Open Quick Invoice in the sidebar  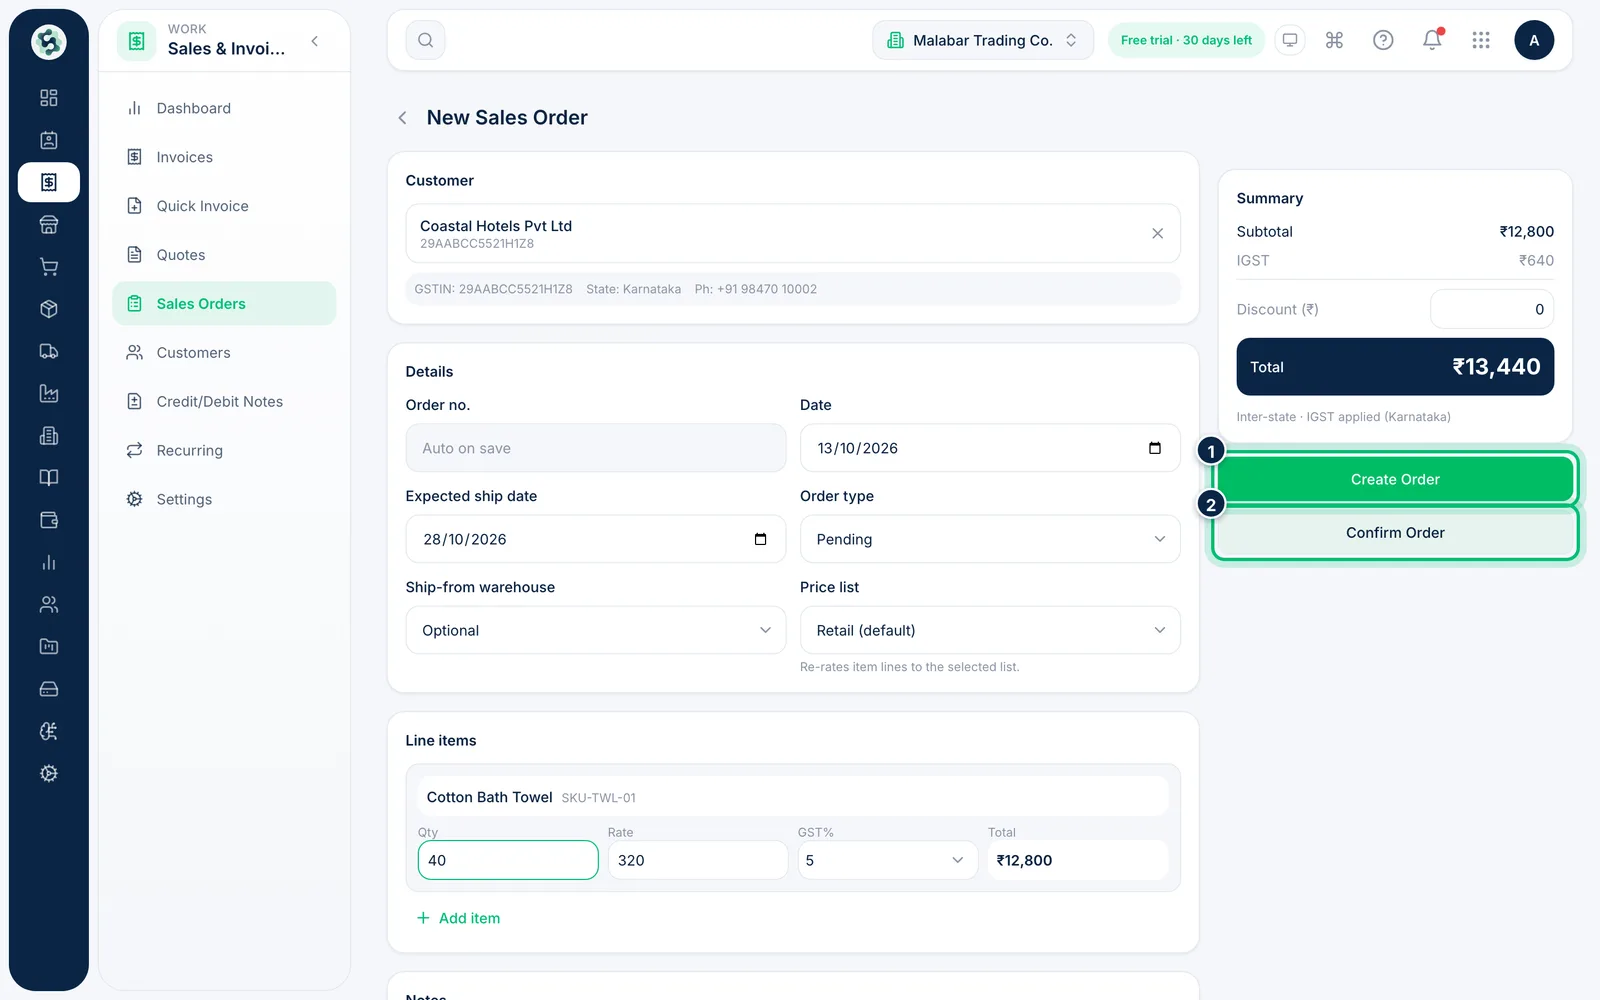tap(224, 206)
